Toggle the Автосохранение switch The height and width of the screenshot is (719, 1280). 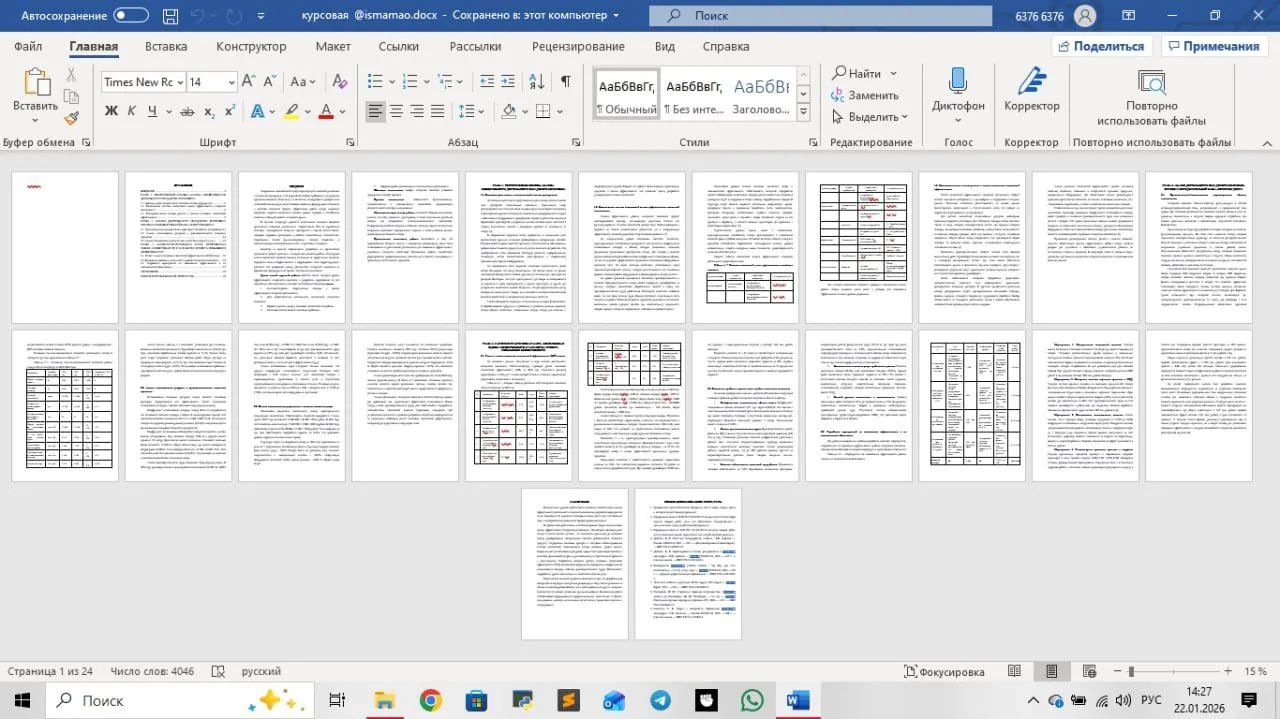(x=131, y=15)
